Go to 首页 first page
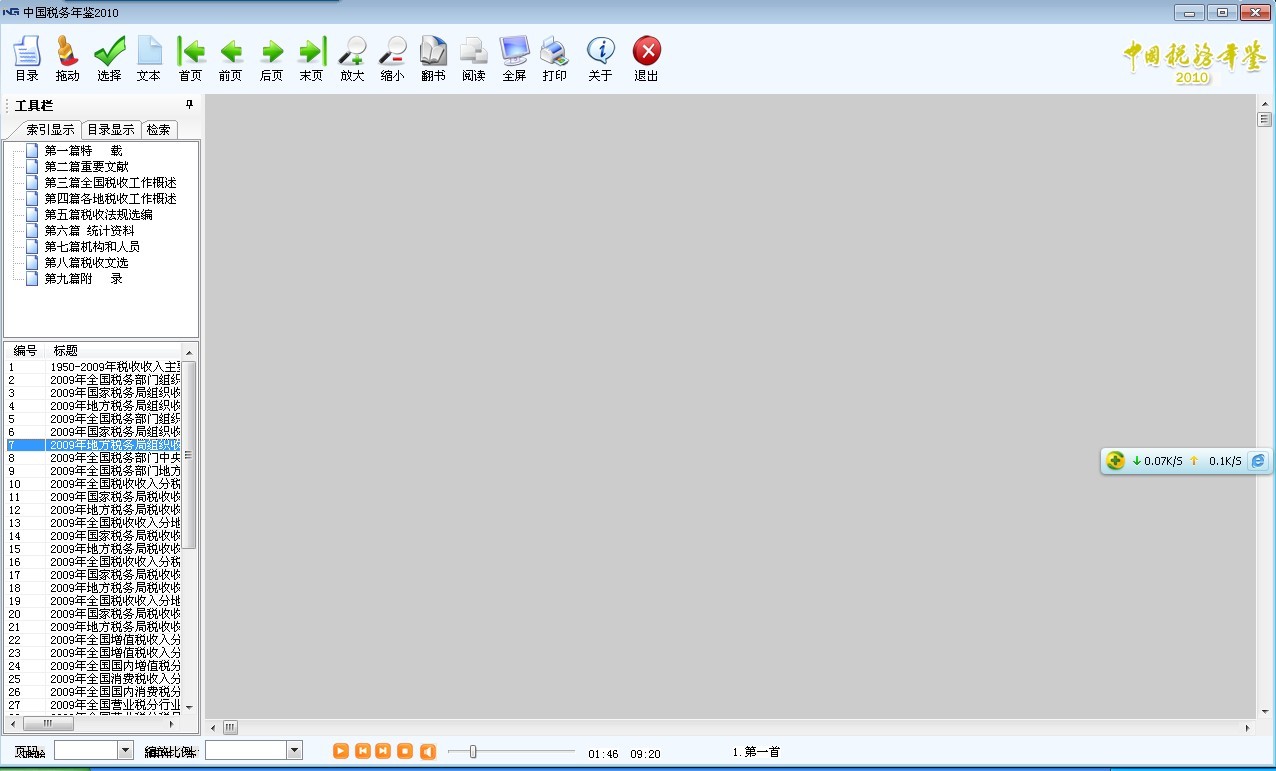Viewport: 1276px width, 771px height. [190, 59]
